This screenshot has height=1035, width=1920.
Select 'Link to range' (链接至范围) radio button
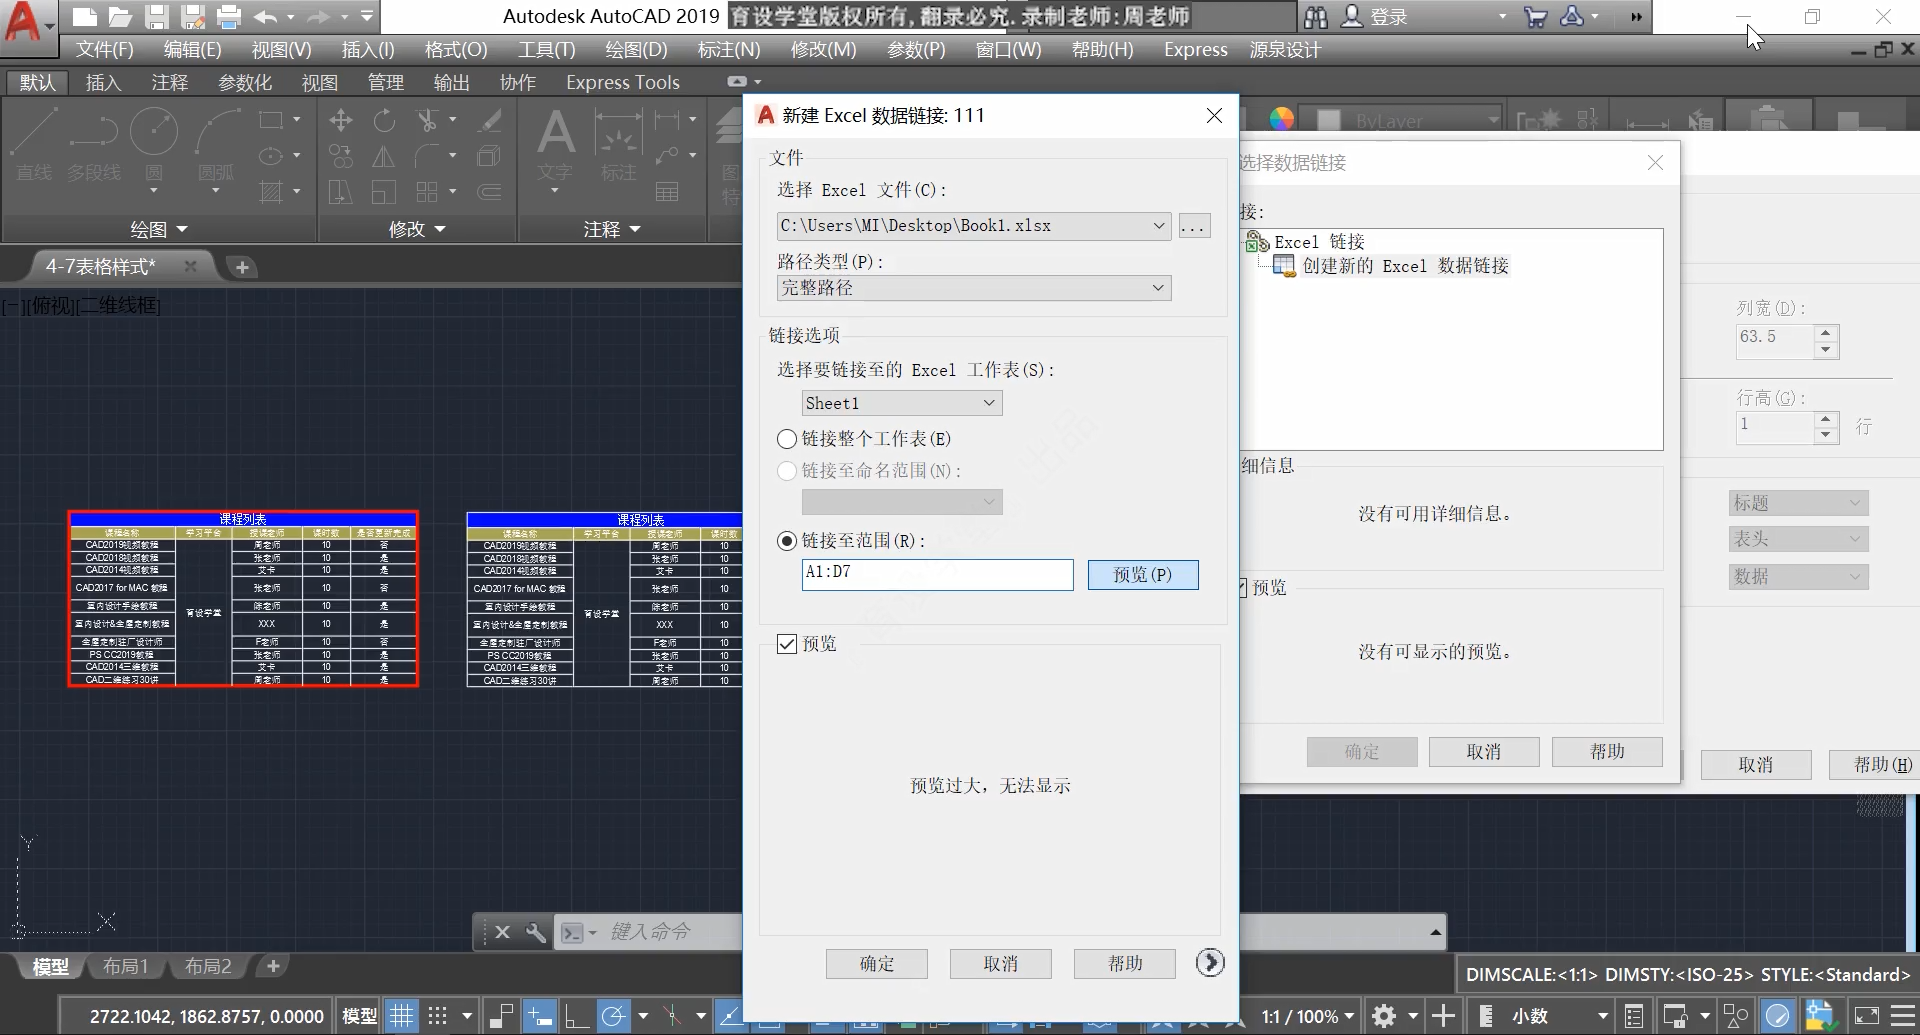[x=787, y=541]
